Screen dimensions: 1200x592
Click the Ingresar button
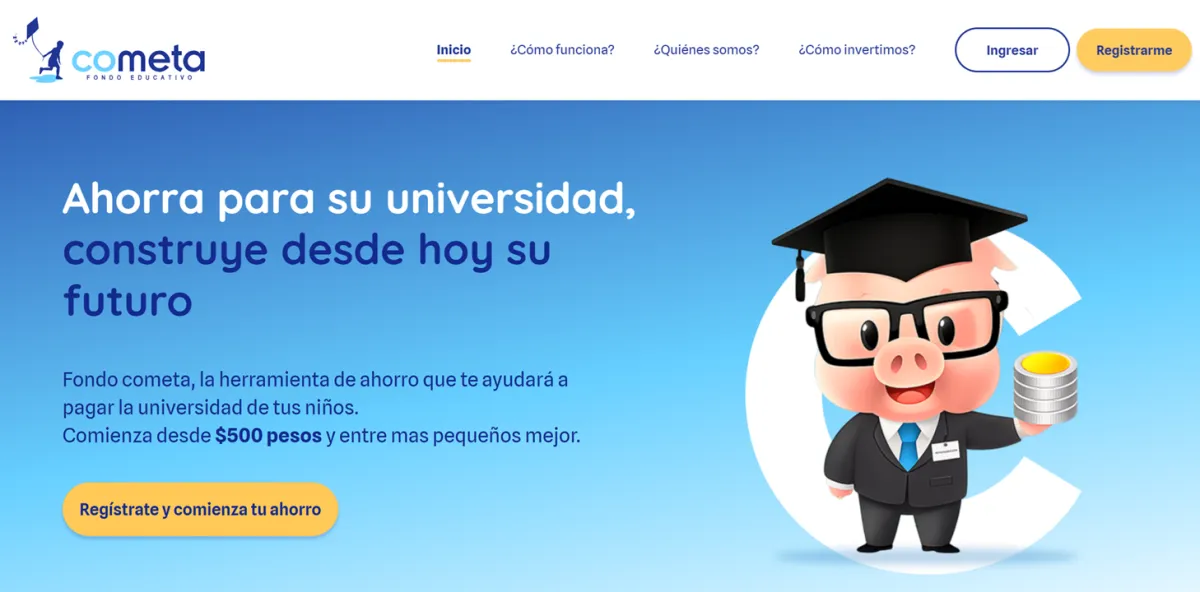[x=1012, y=50]
